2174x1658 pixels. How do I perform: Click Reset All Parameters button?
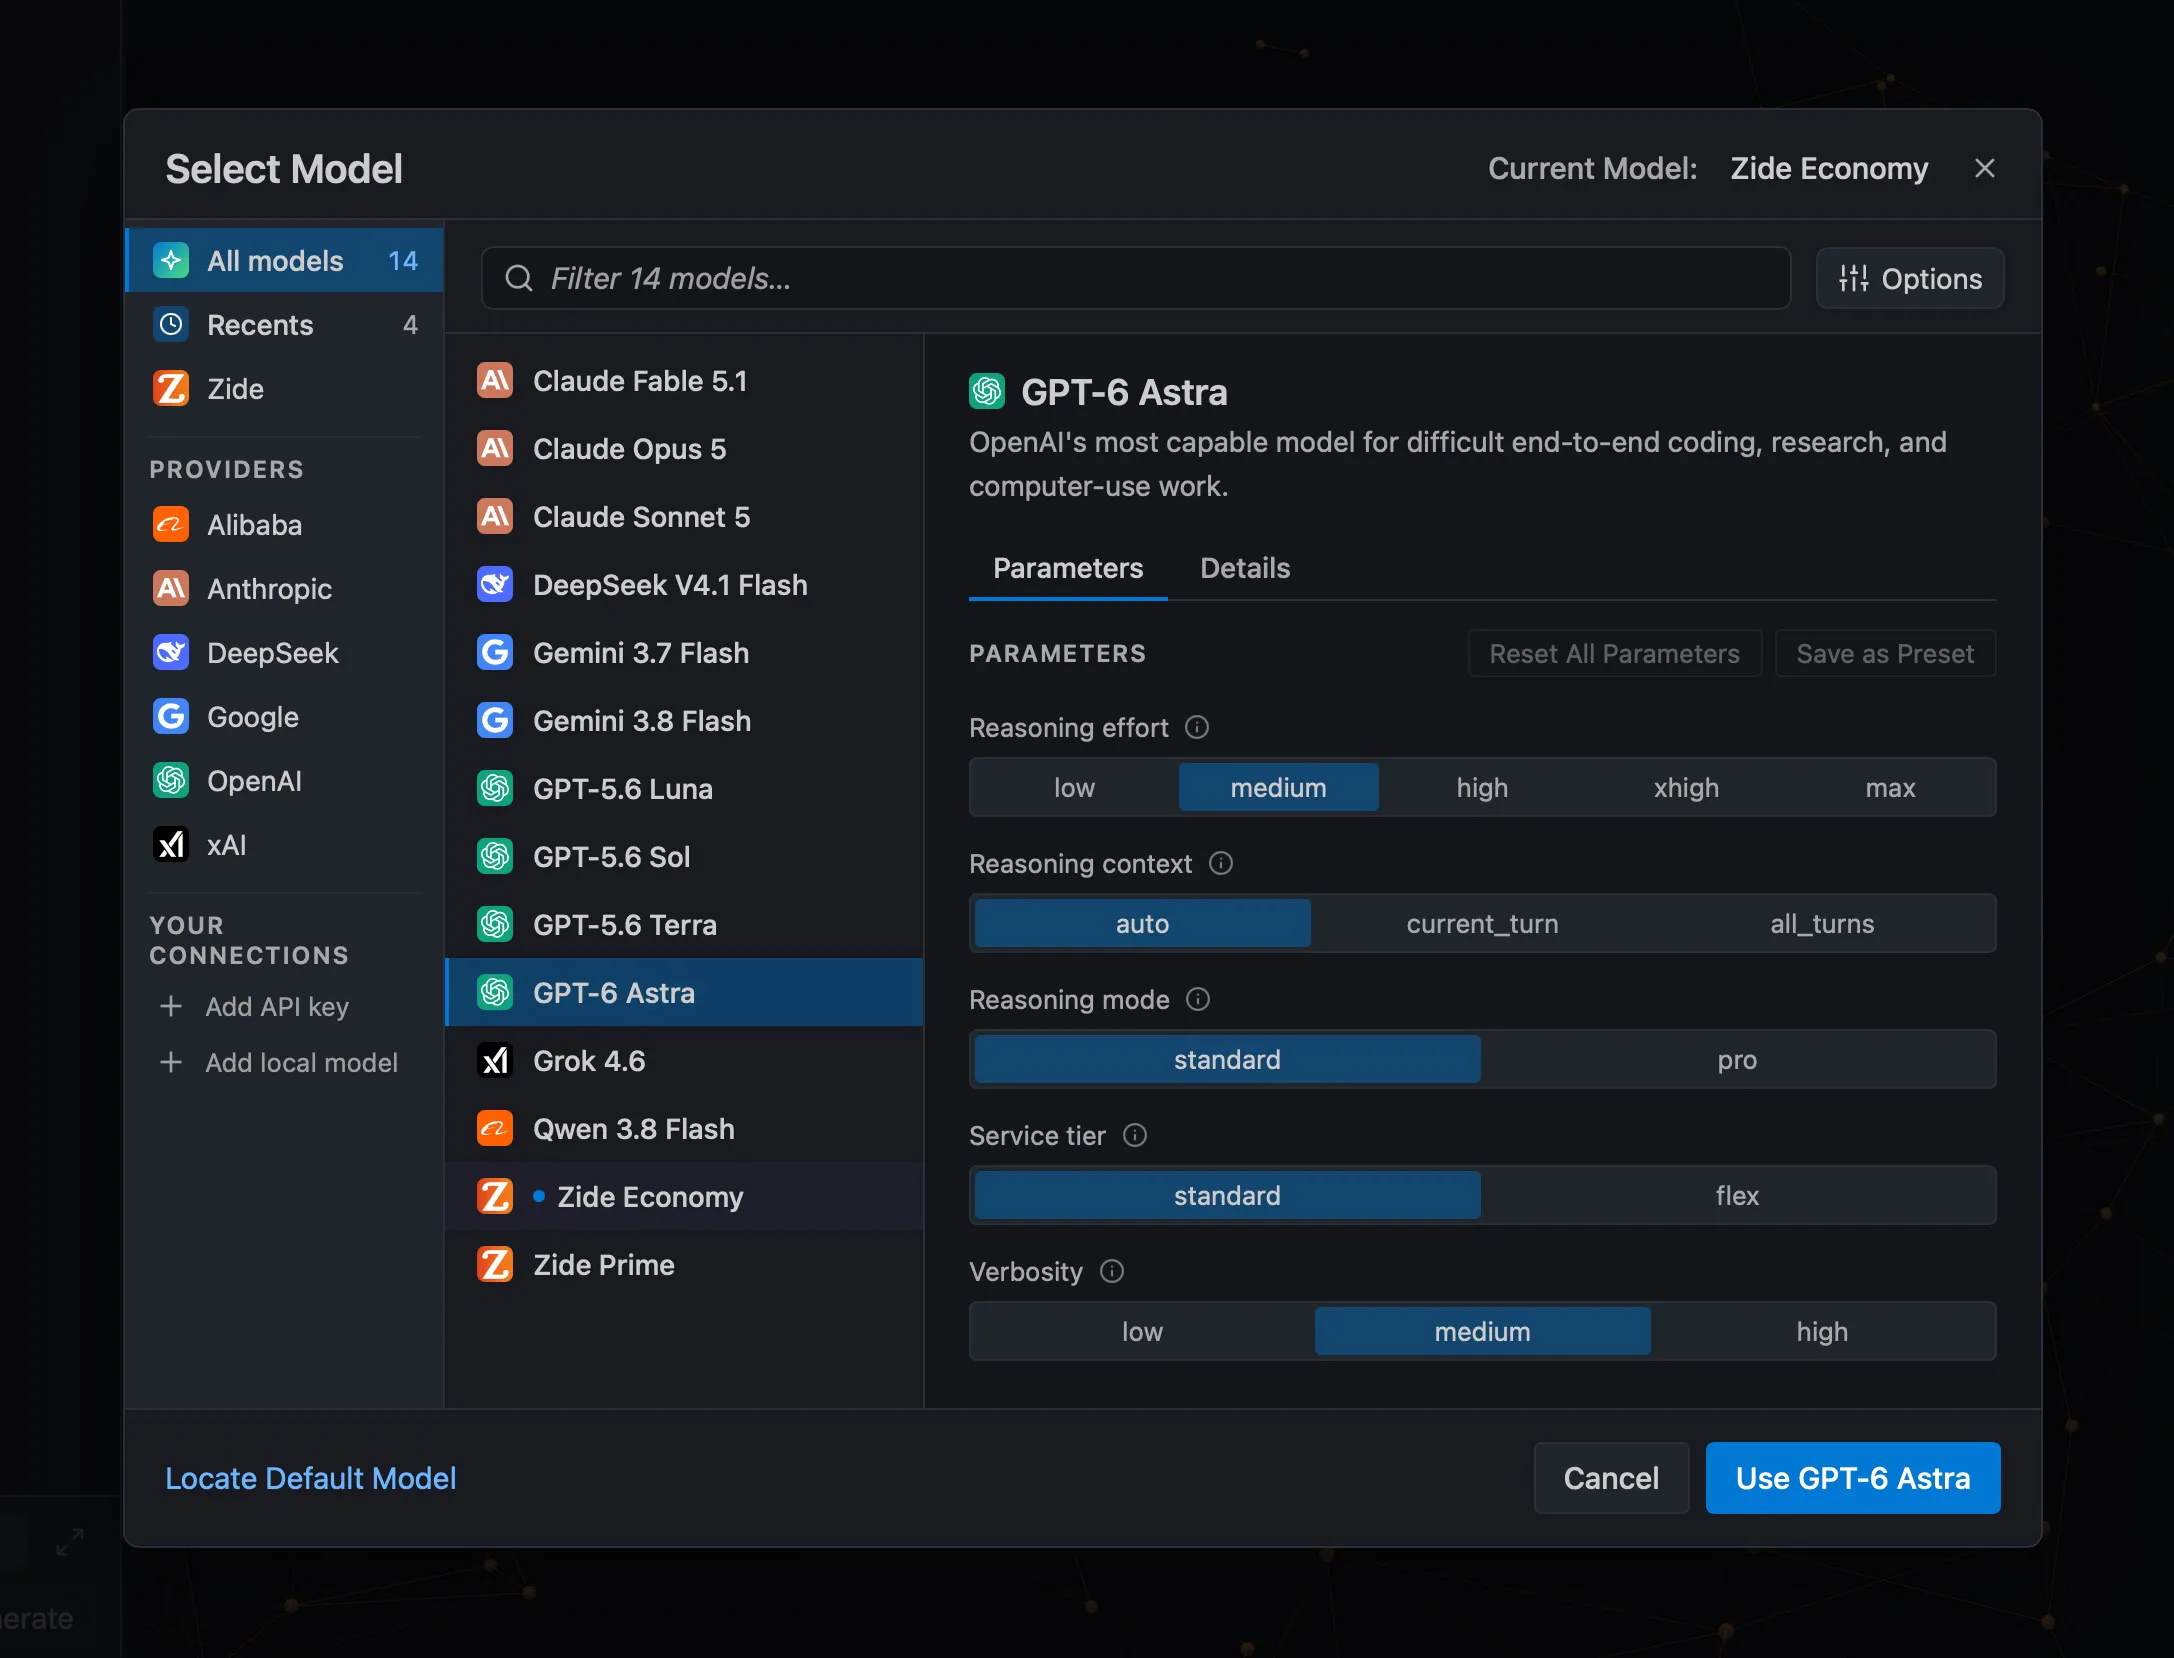pyautogui.click(x=1615, y=653)
